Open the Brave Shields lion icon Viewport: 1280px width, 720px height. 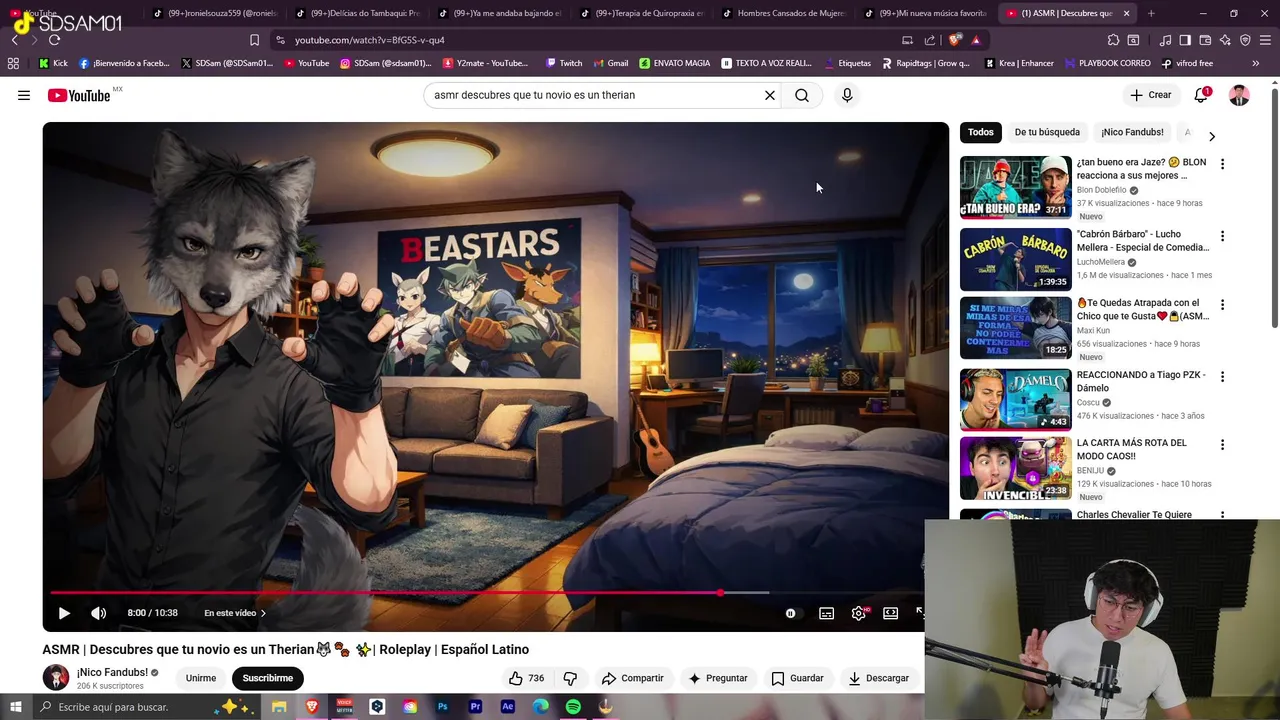click(955, 40)
